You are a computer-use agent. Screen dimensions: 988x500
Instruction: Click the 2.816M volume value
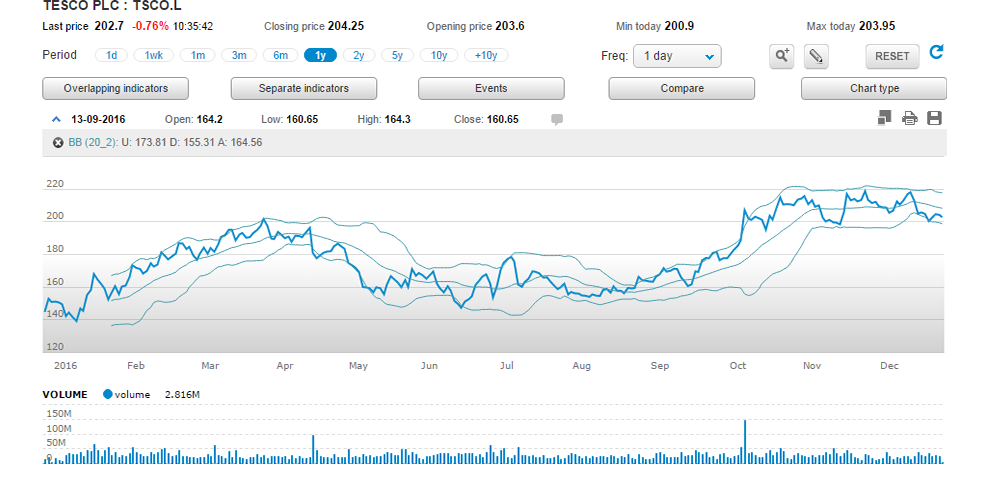[x=182, y=395]
